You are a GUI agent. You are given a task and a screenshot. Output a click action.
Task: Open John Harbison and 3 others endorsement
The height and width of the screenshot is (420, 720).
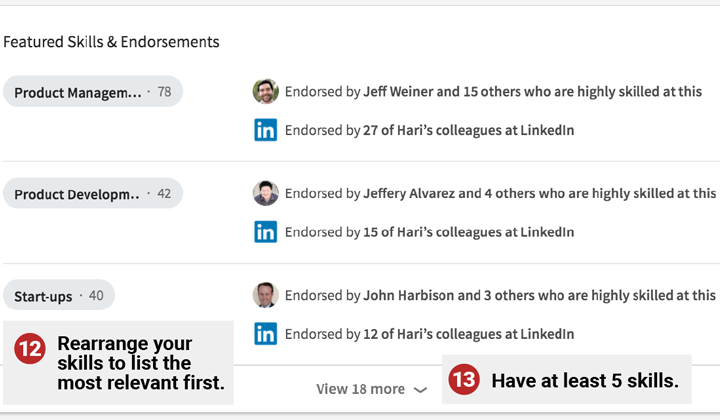click(x=540, y=295)
